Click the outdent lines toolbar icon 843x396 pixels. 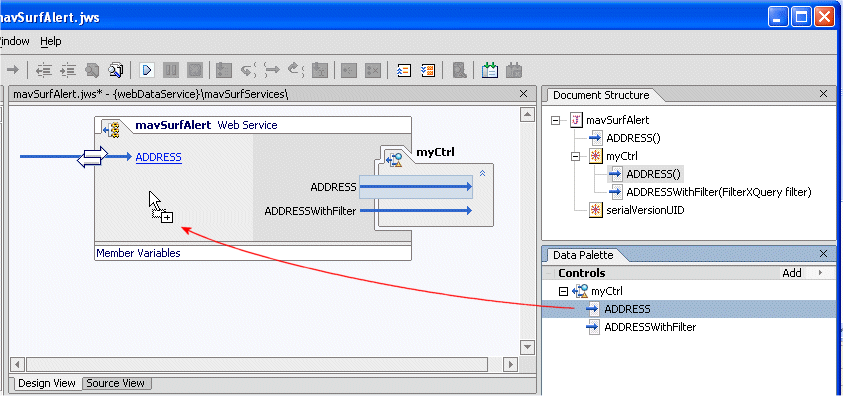point(44,70)
